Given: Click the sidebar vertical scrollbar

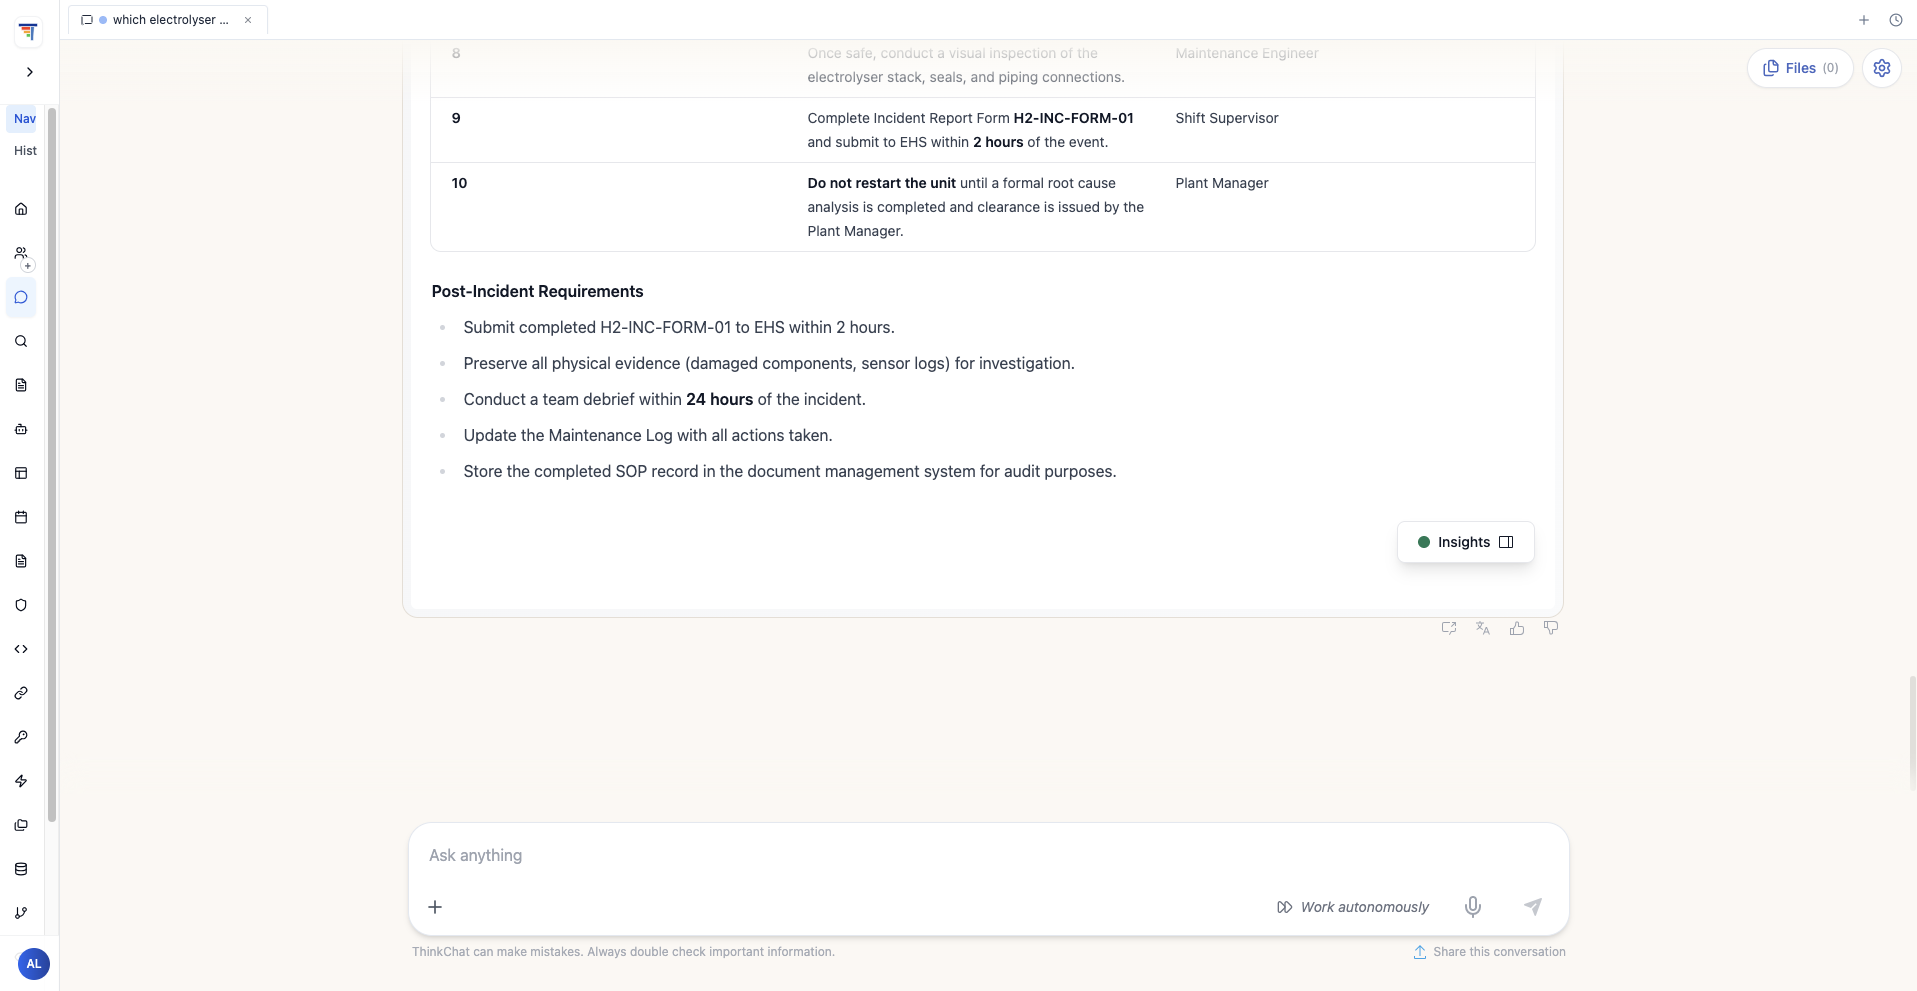Looking at the screenshot, I should pos(52,465).
